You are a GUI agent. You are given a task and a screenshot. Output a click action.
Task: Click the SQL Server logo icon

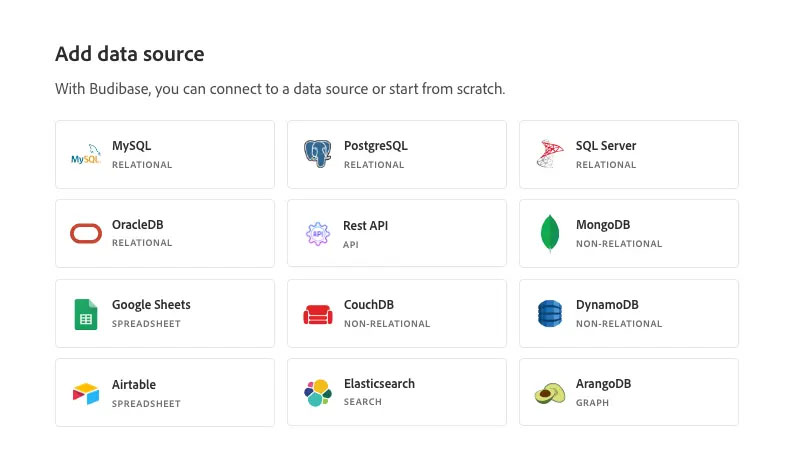550,154
